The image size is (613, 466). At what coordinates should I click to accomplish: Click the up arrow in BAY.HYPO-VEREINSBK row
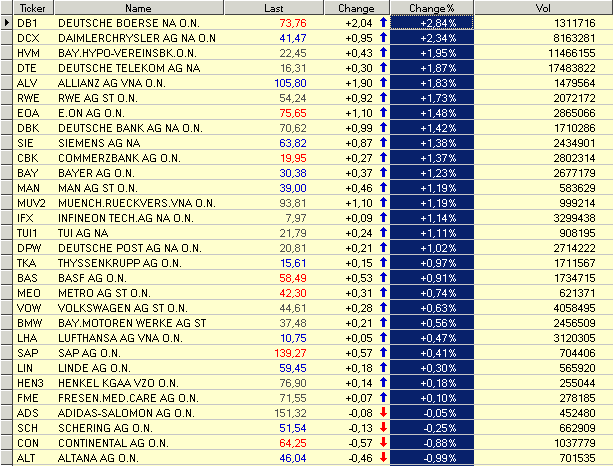tap(383, 52)
